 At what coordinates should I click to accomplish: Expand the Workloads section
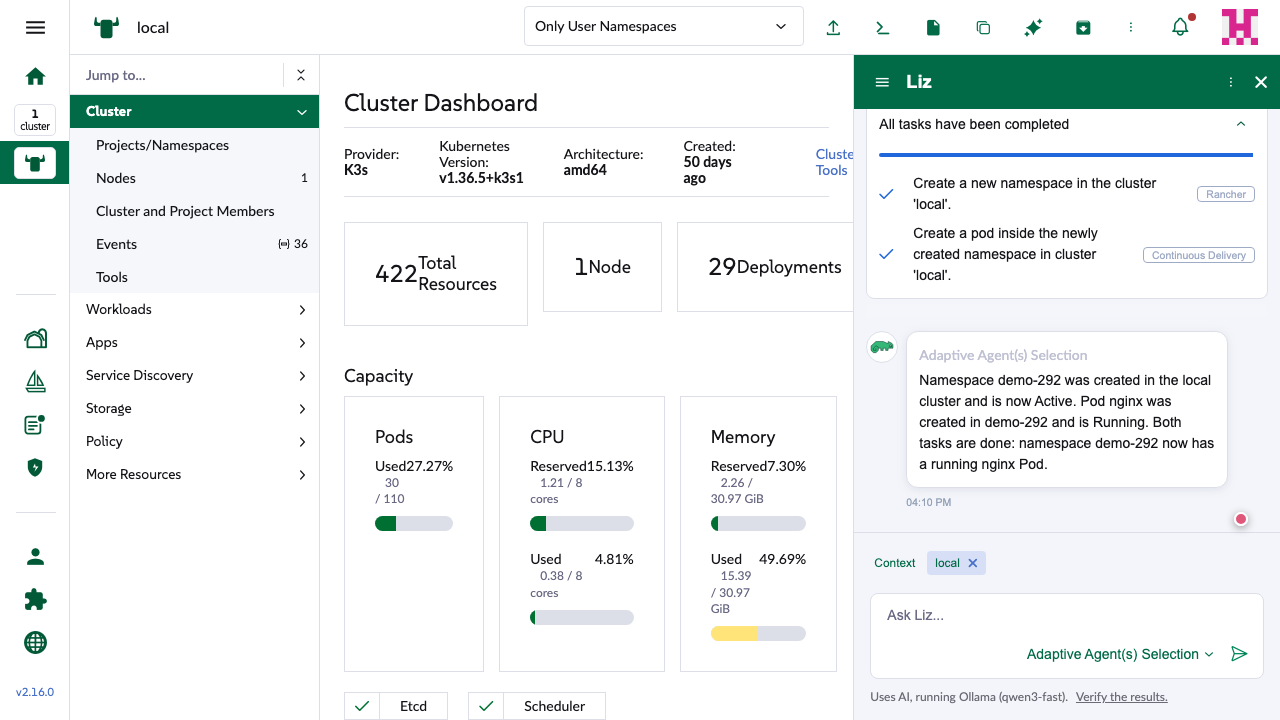194,309
